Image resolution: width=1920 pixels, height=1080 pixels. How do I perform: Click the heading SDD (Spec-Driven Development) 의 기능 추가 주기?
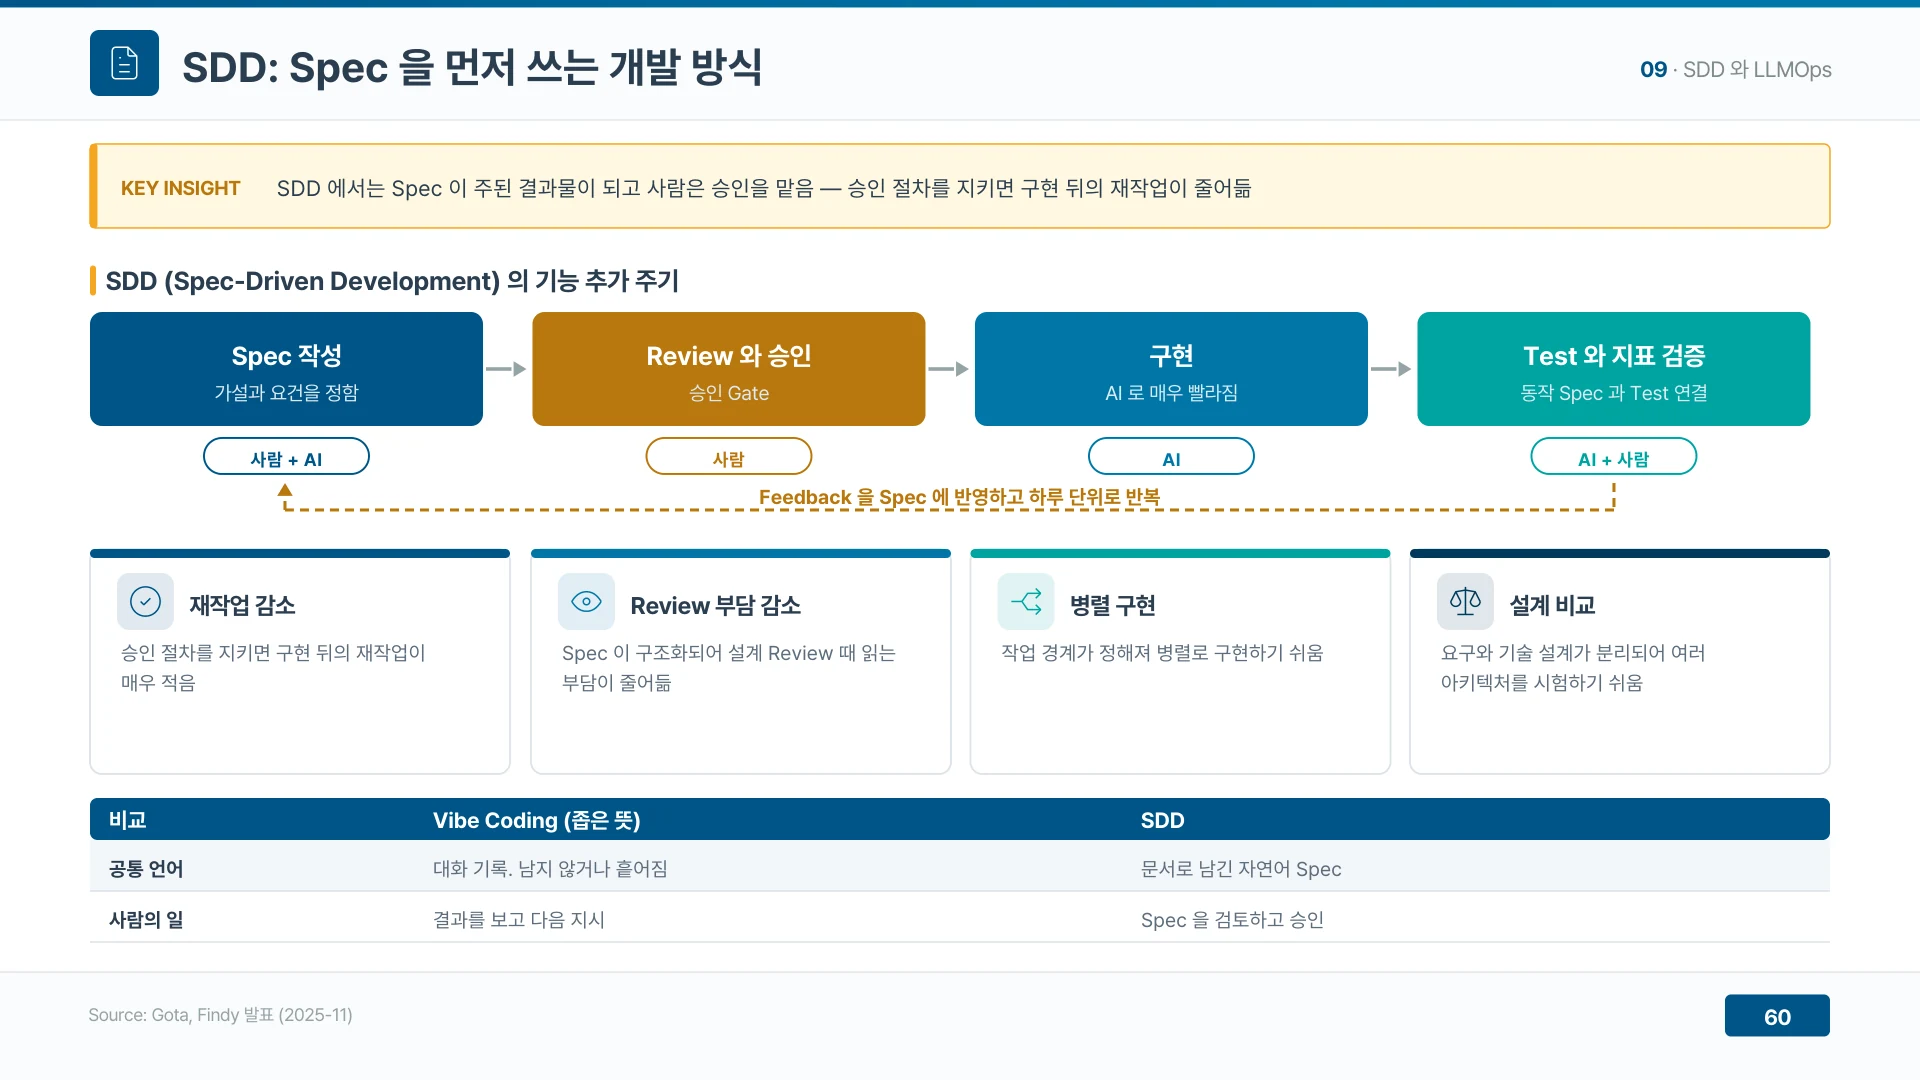[392, 281]
